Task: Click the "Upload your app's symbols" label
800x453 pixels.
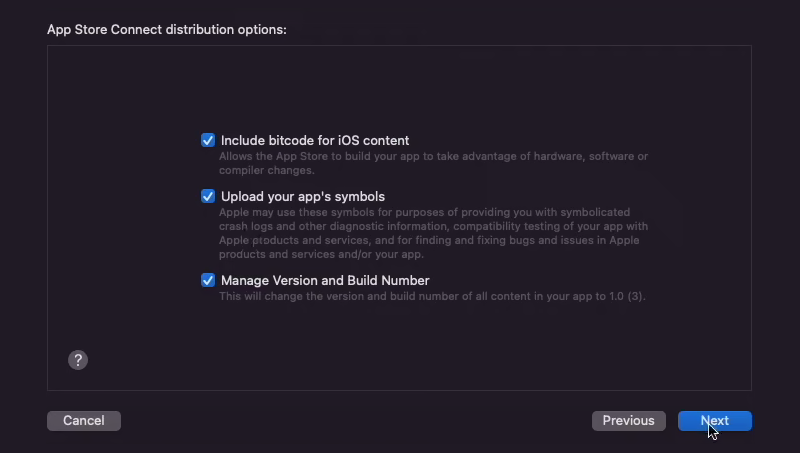Action: [303, 196]
